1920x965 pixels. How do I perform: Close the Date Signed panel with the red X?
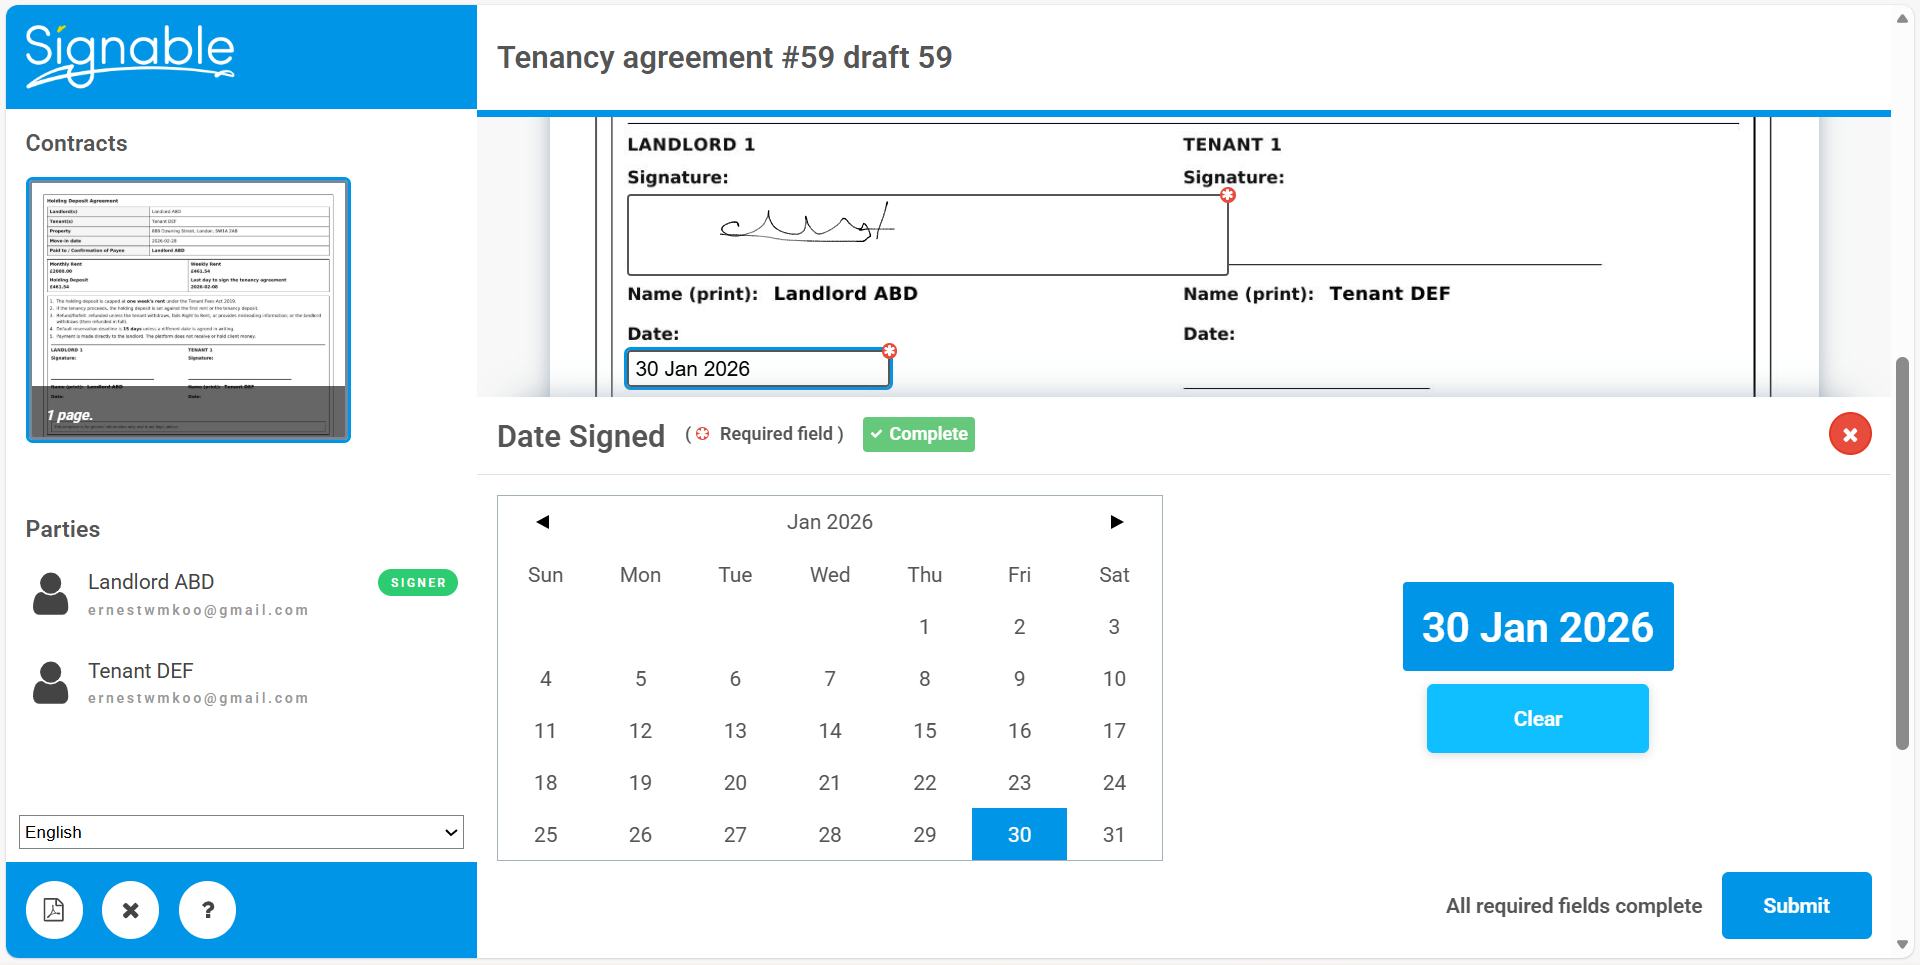point(1849,434)
